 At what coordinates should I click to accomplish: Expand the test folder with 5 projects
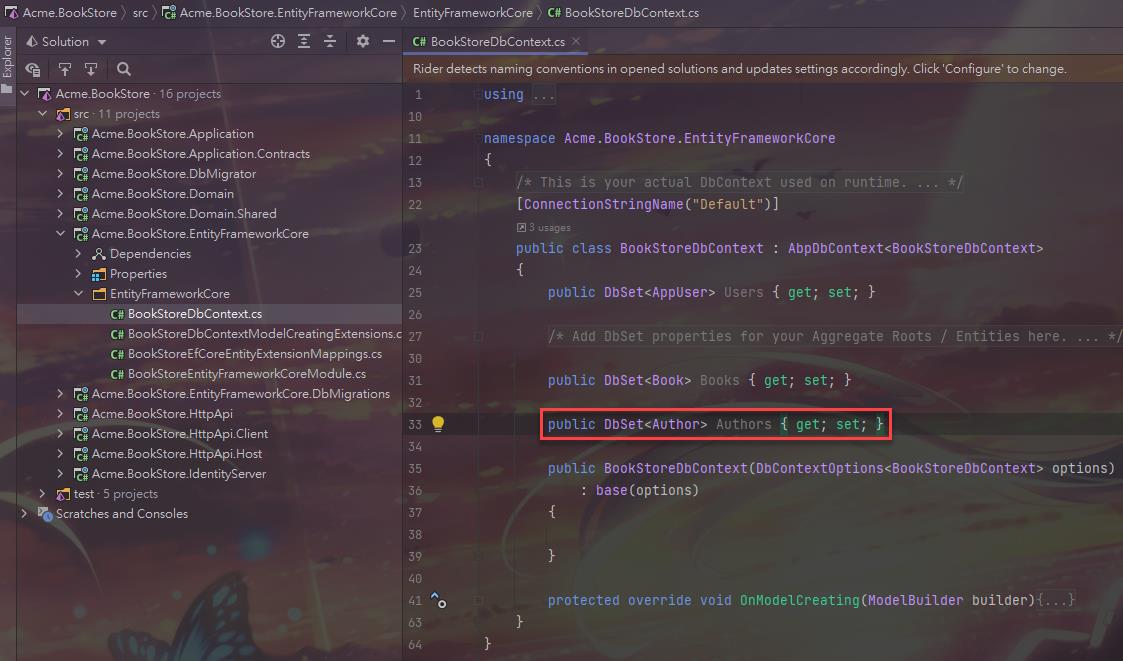coord(42,494)
